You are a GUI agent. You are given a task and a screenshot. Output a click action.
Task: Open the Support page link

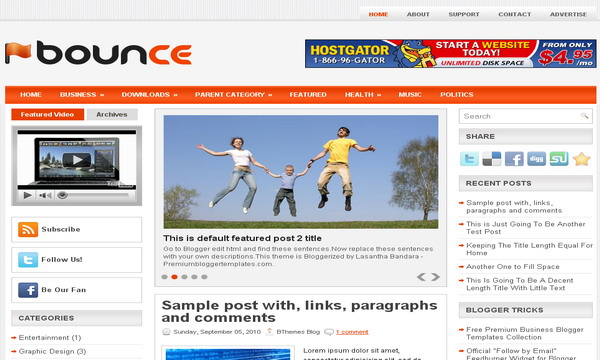pos(464,14)
